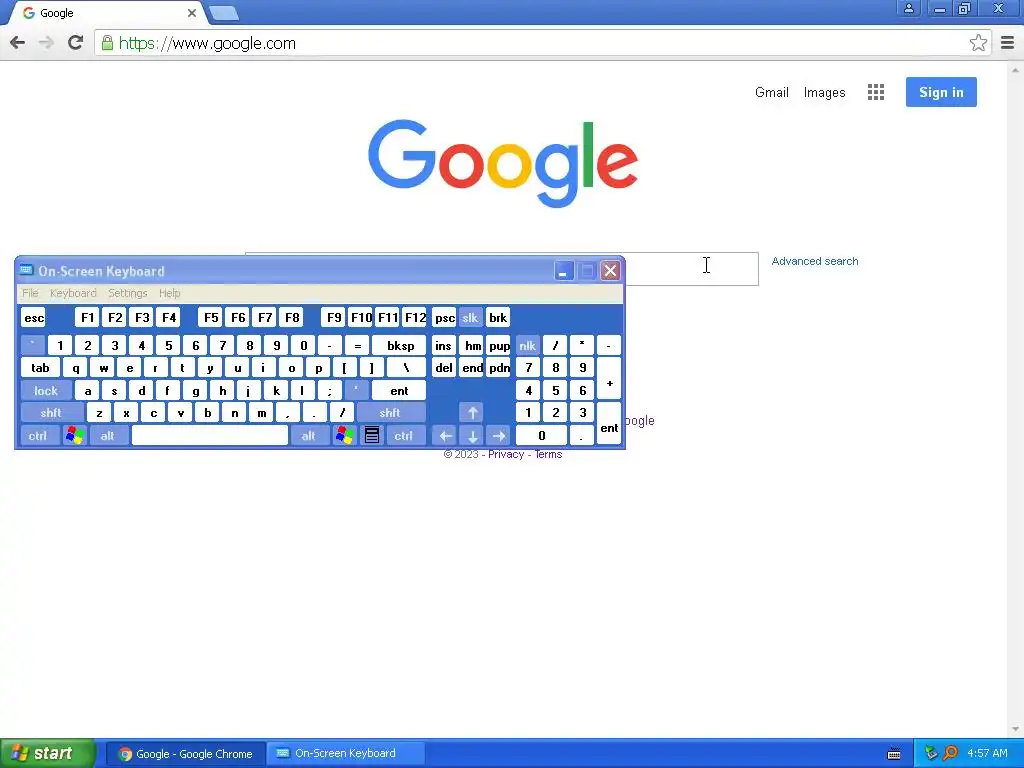Click the spacebar key
This screenshot has height=768, width=1024.
[x=210, y=436]
